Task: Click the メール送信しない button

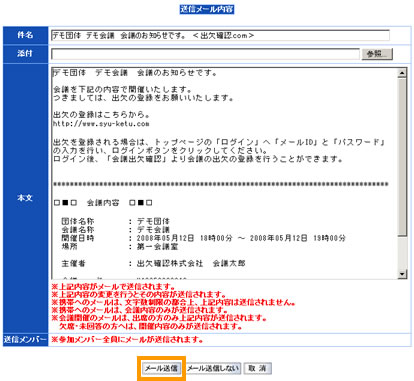Action: (x=213, y=368)
